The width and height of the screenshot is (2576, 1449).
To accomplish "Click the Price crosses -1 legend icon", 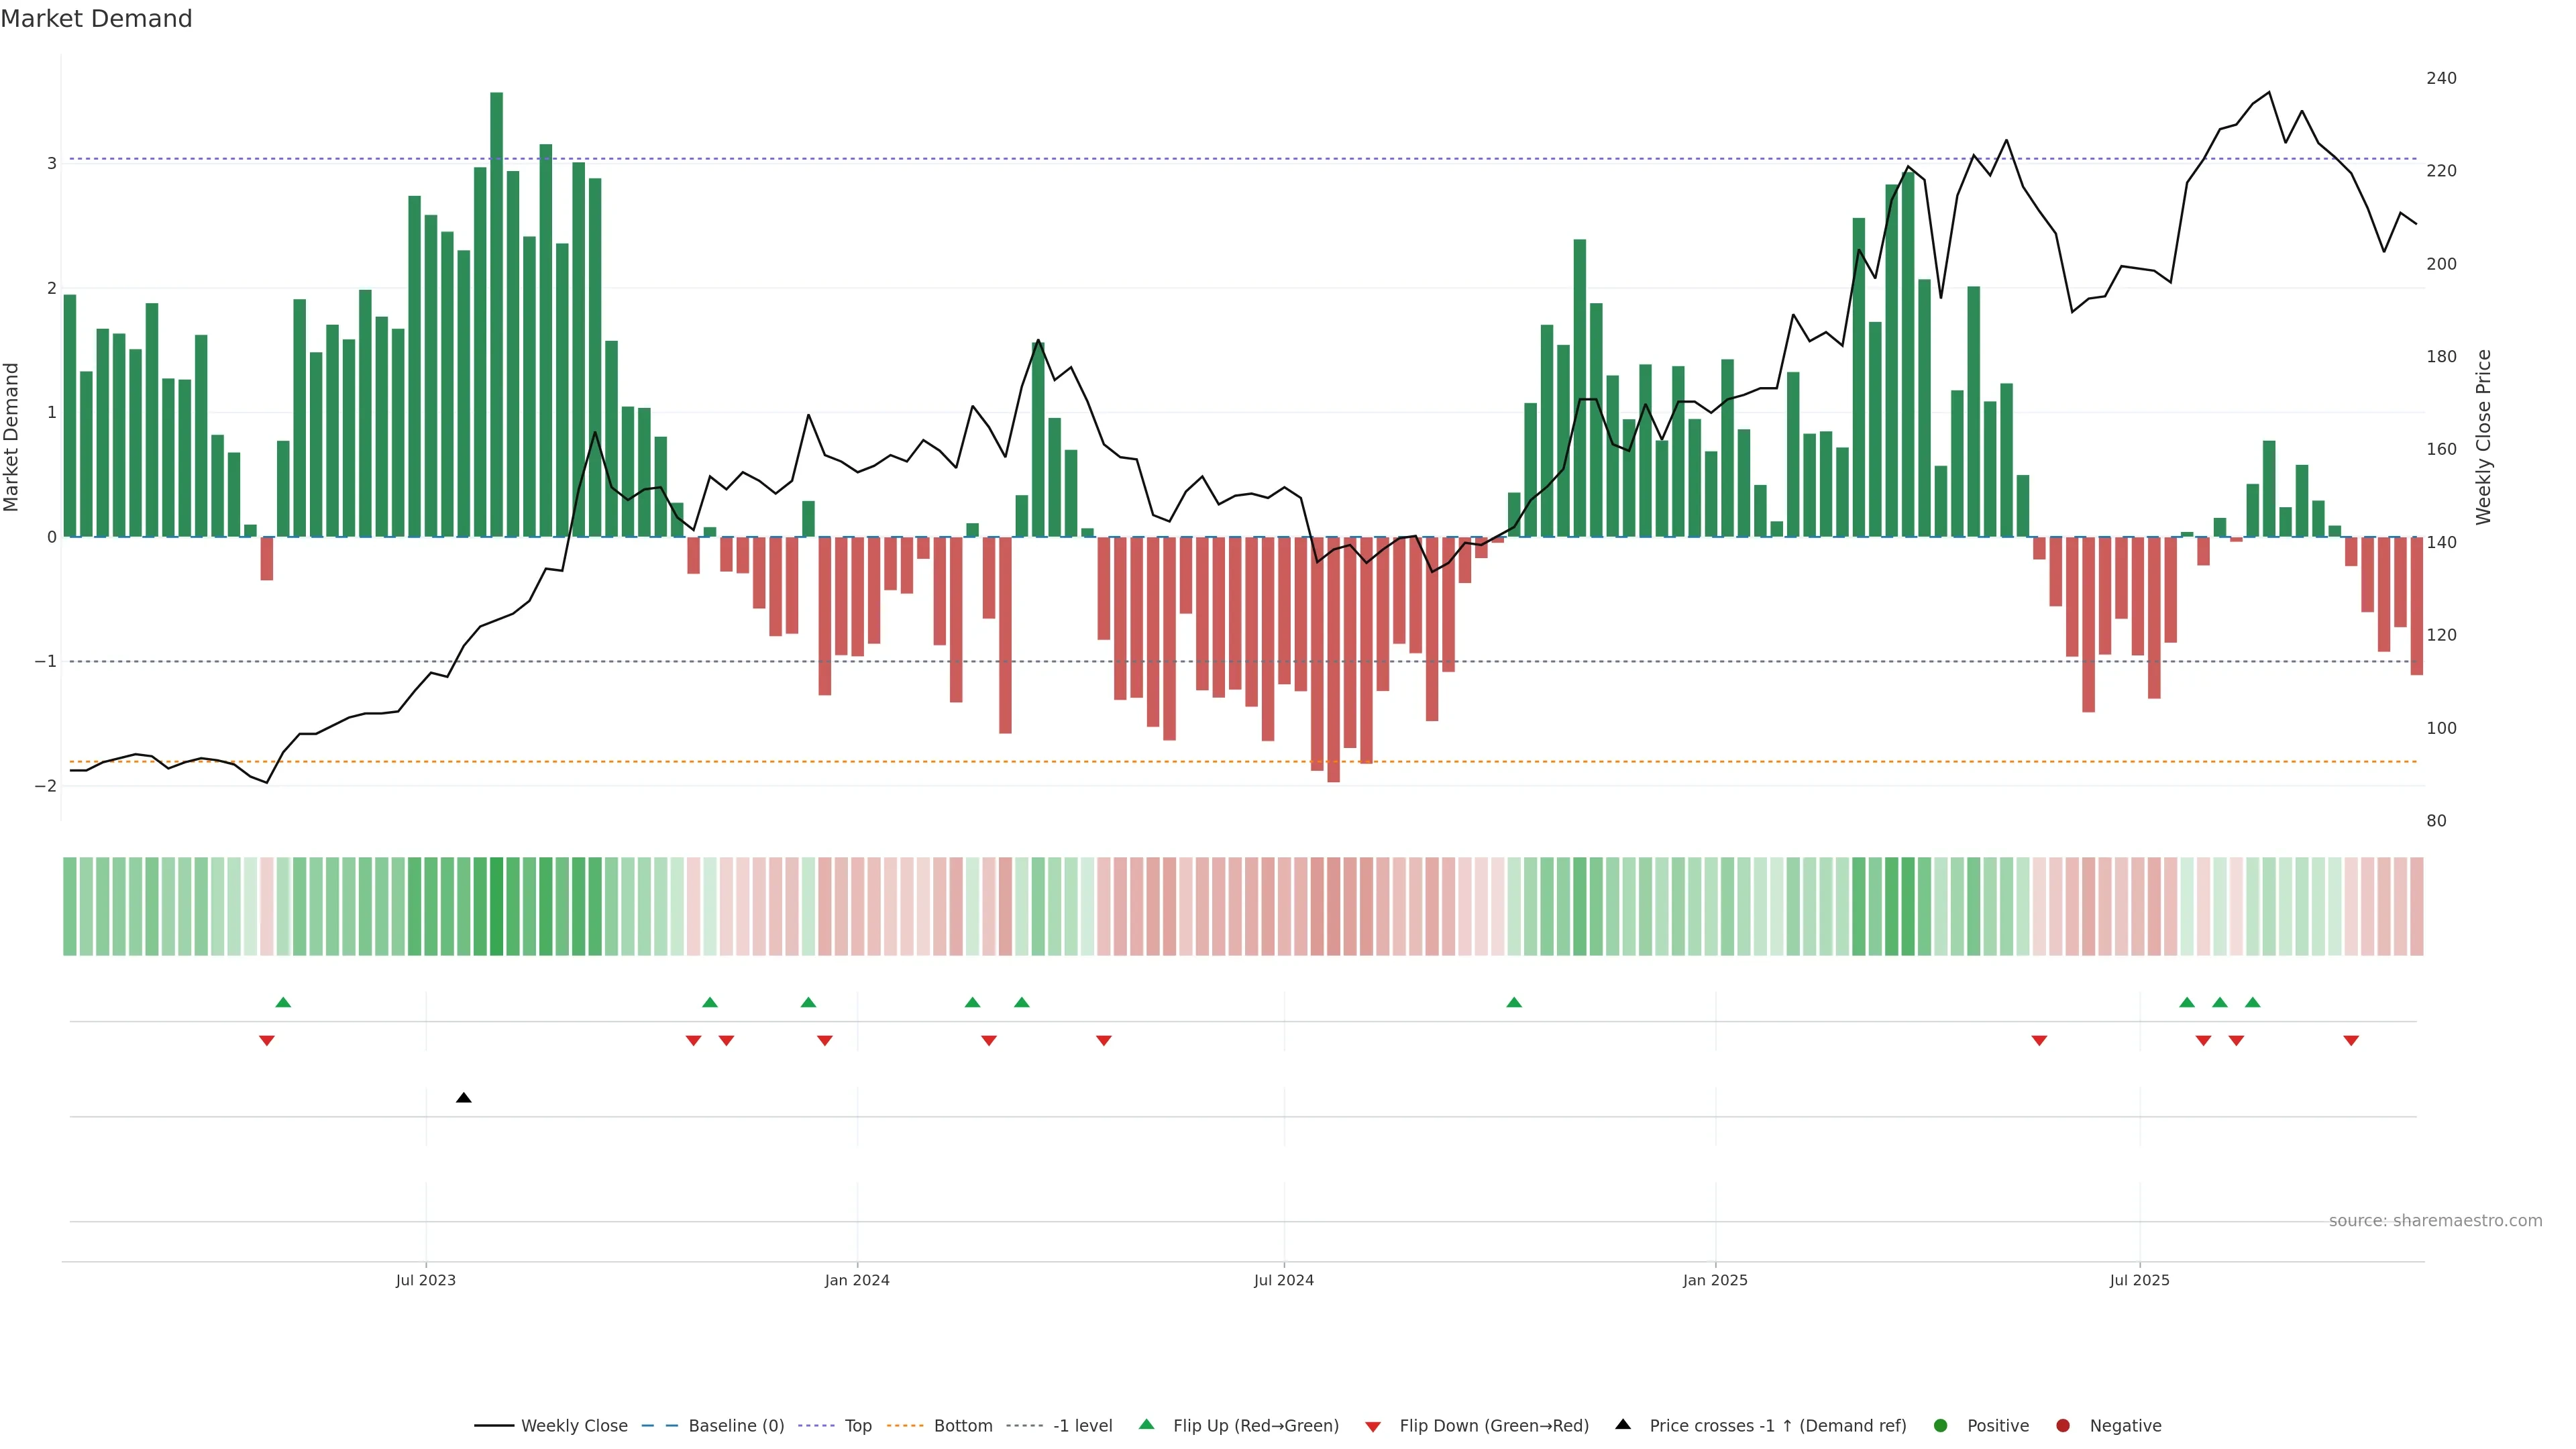I will pos(1623,1425).
